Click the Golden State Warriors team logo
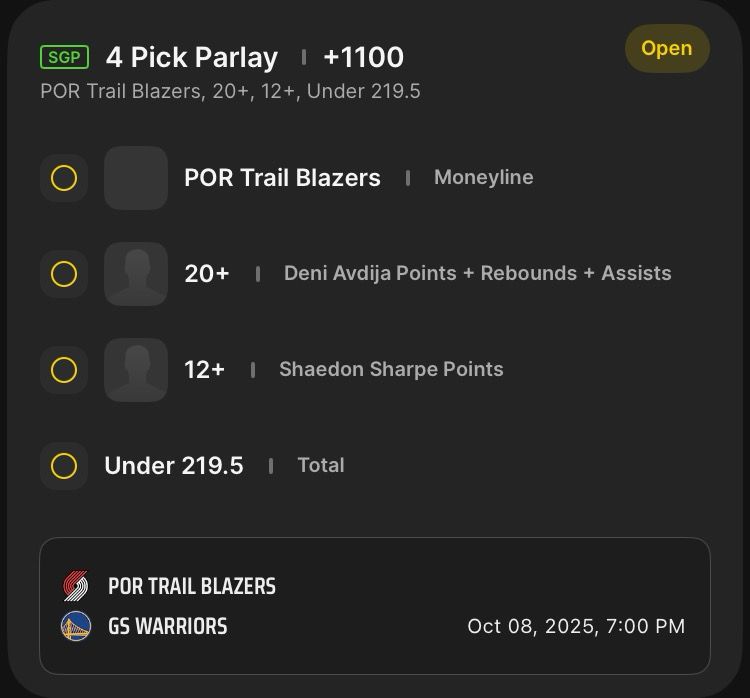 75,627
